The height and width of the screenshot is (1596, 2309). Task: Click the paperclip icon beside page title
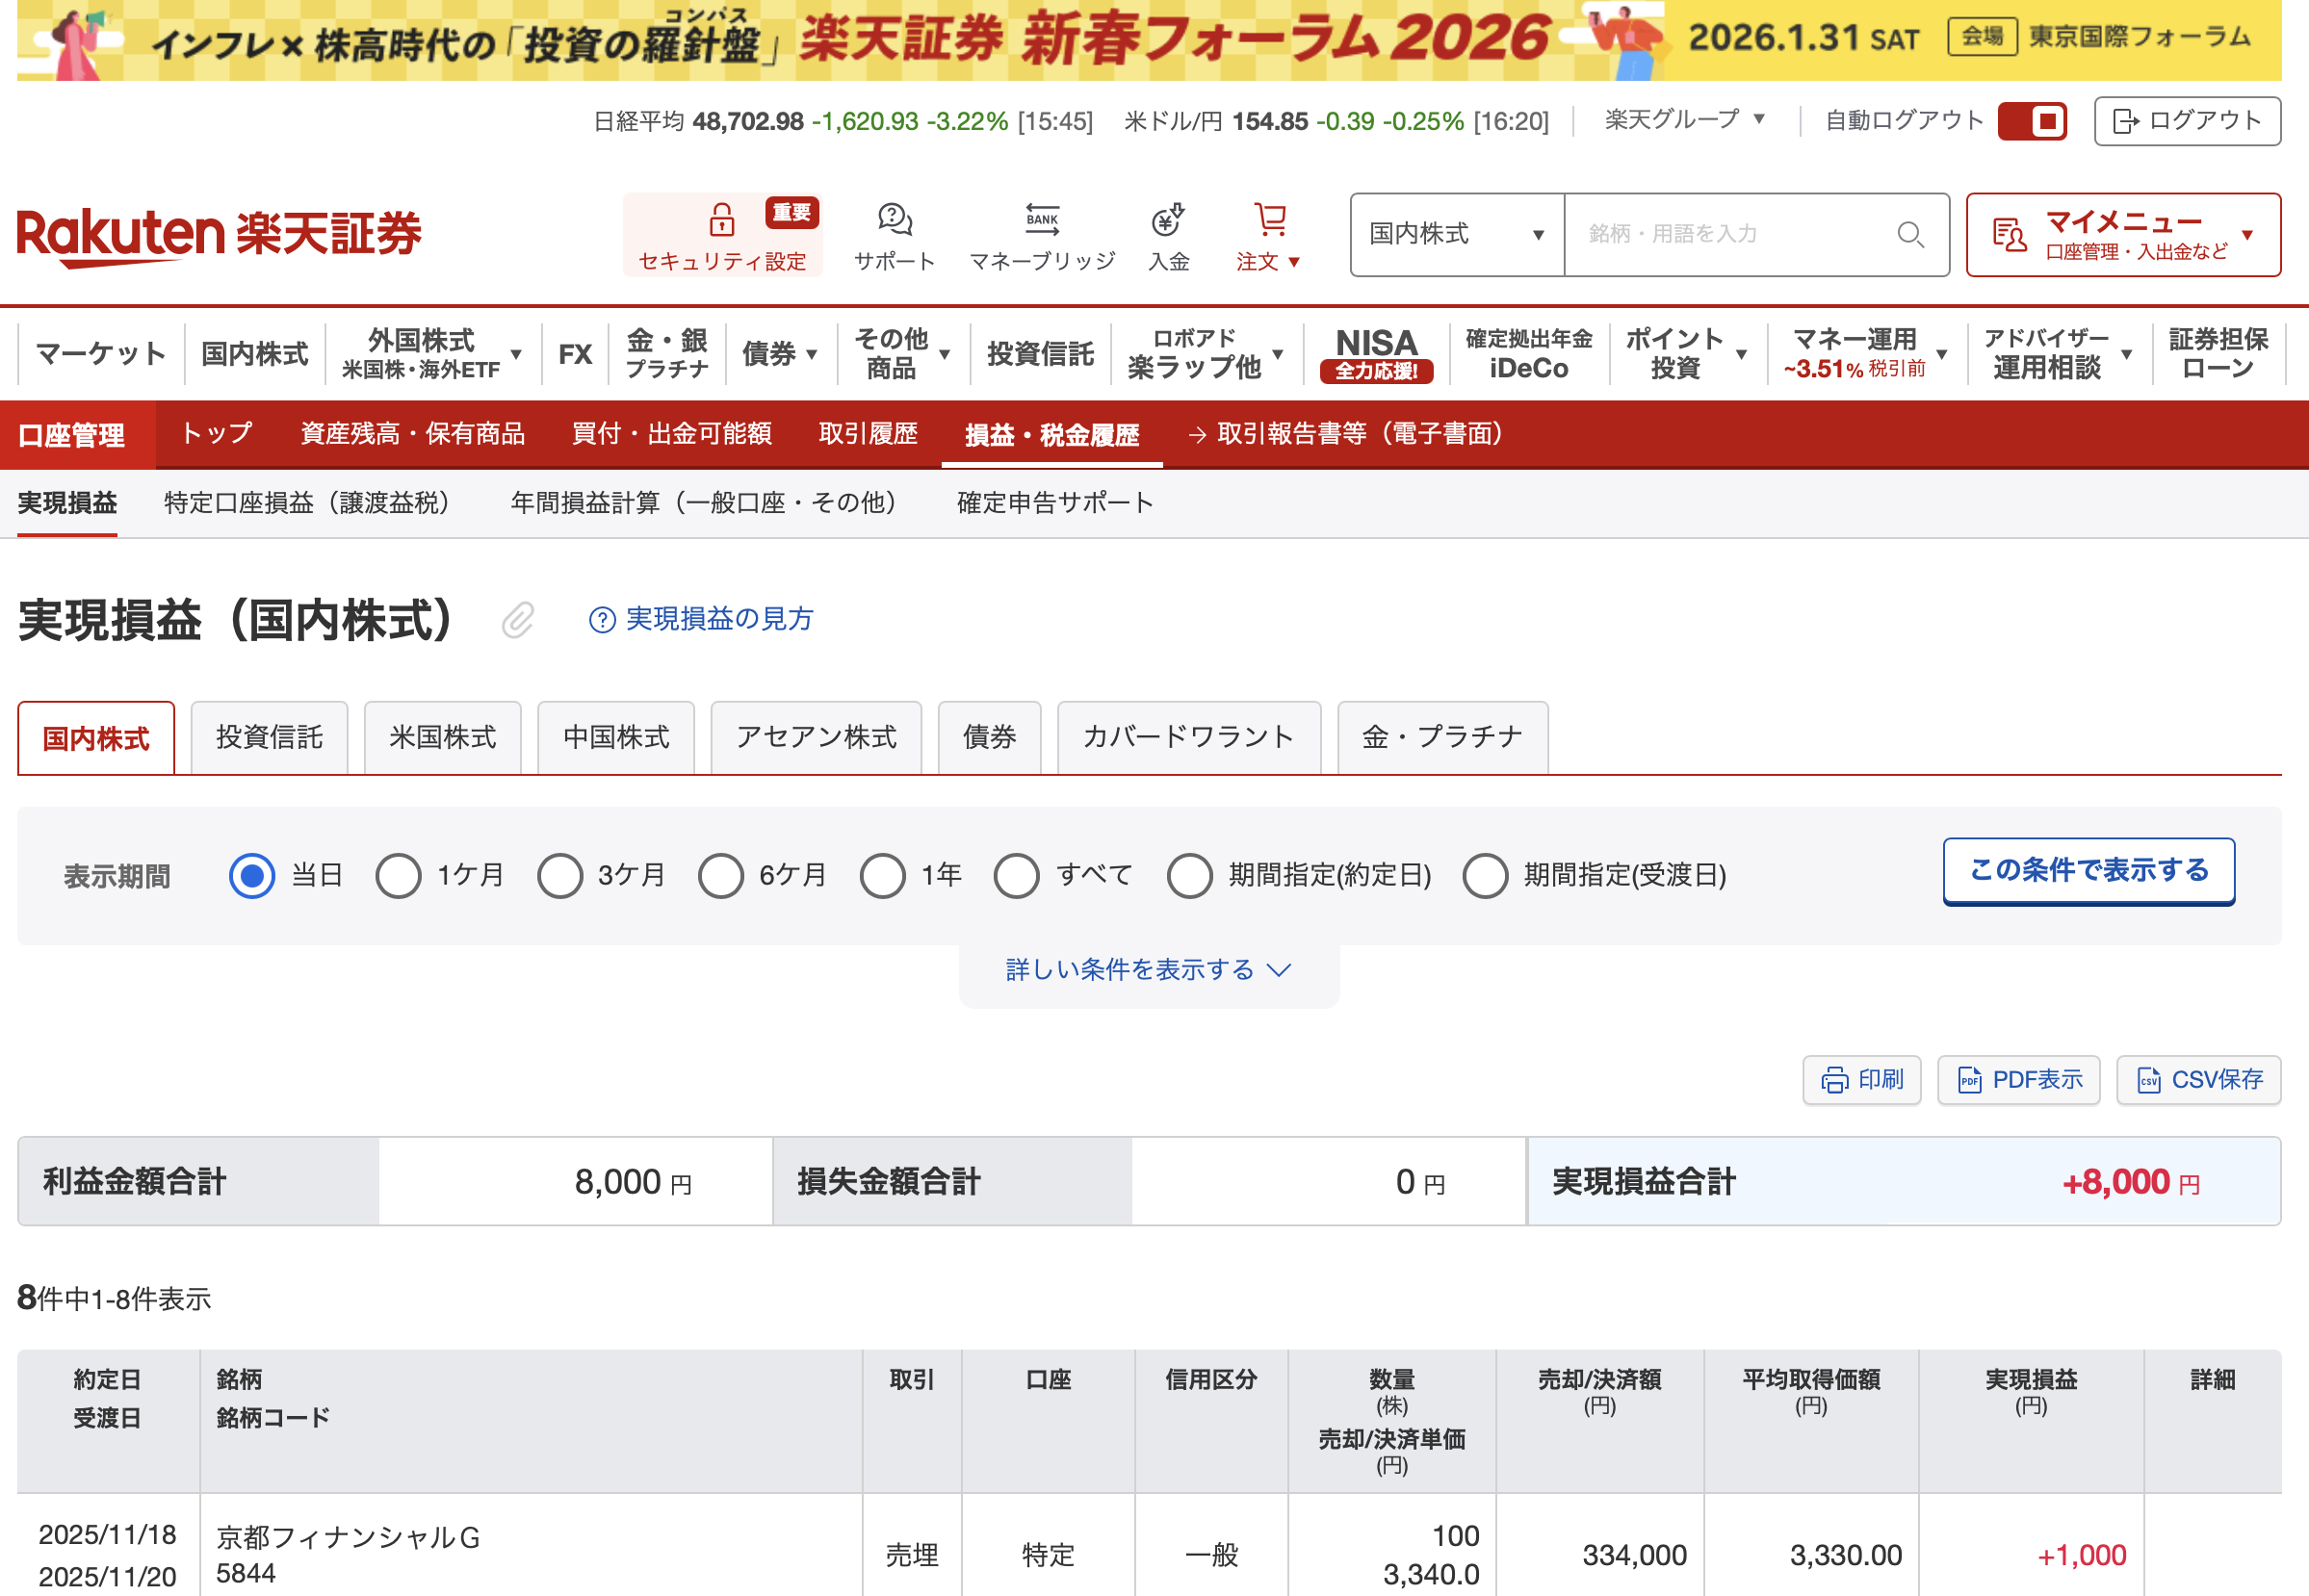pyautogui.click(x=518, y=620)
